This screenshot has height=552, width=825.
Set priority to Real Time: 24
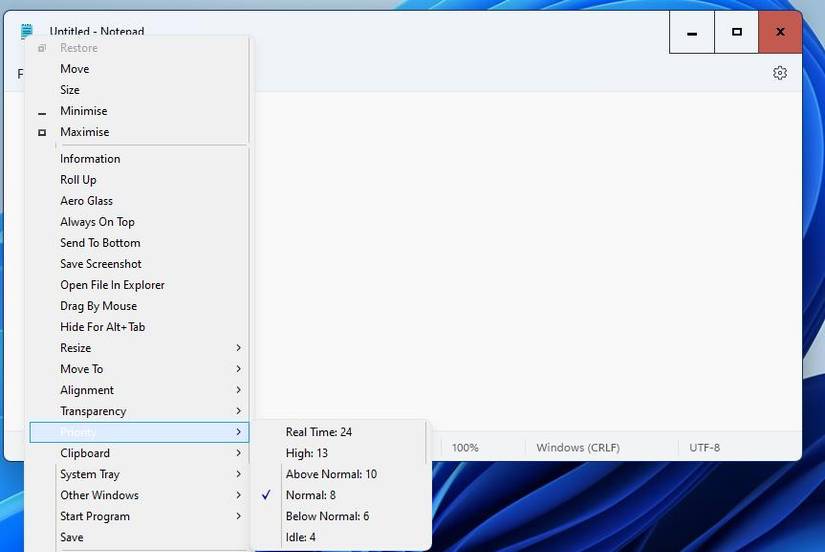[340, 433]
